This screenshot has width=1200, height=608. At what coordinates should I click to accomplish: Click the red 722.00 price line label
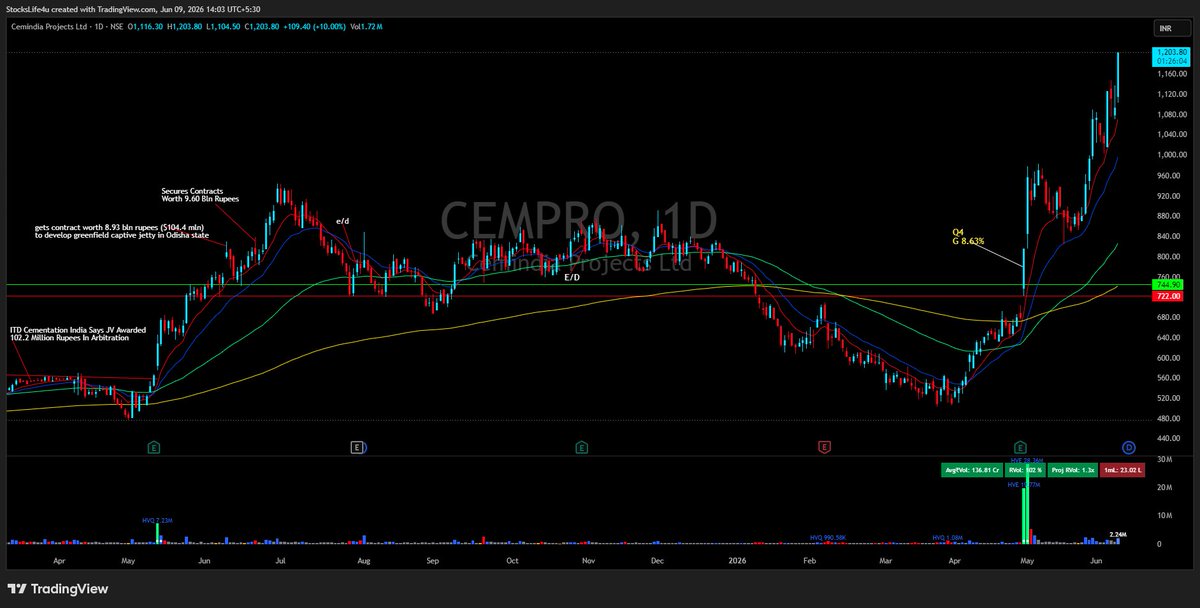(x=1169, y=297)
